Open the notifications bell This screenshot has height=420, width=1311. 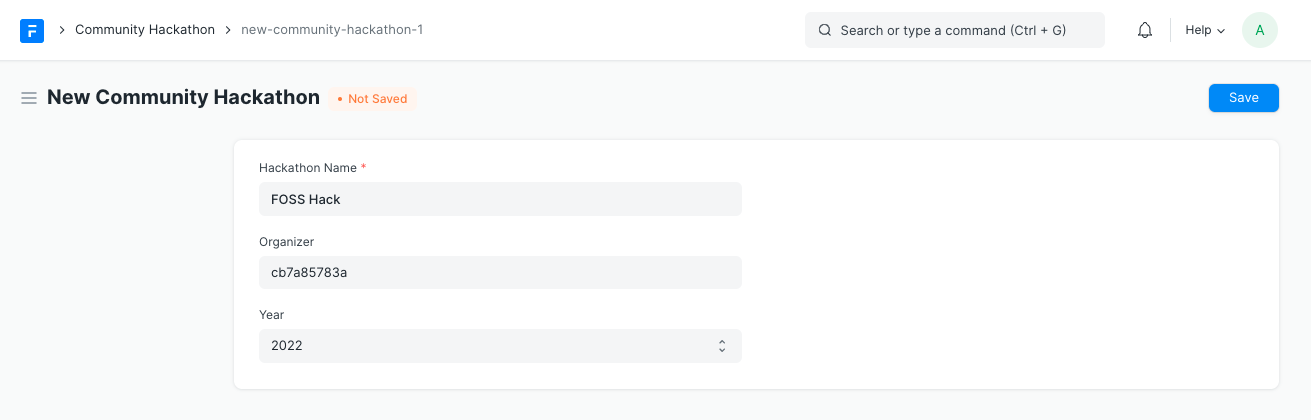[1145, 31]
